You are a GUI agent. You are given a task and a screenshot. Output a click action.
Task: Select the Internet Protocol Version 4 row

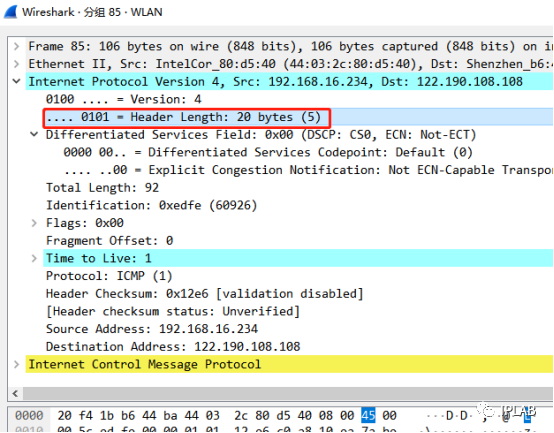(289, 82)
